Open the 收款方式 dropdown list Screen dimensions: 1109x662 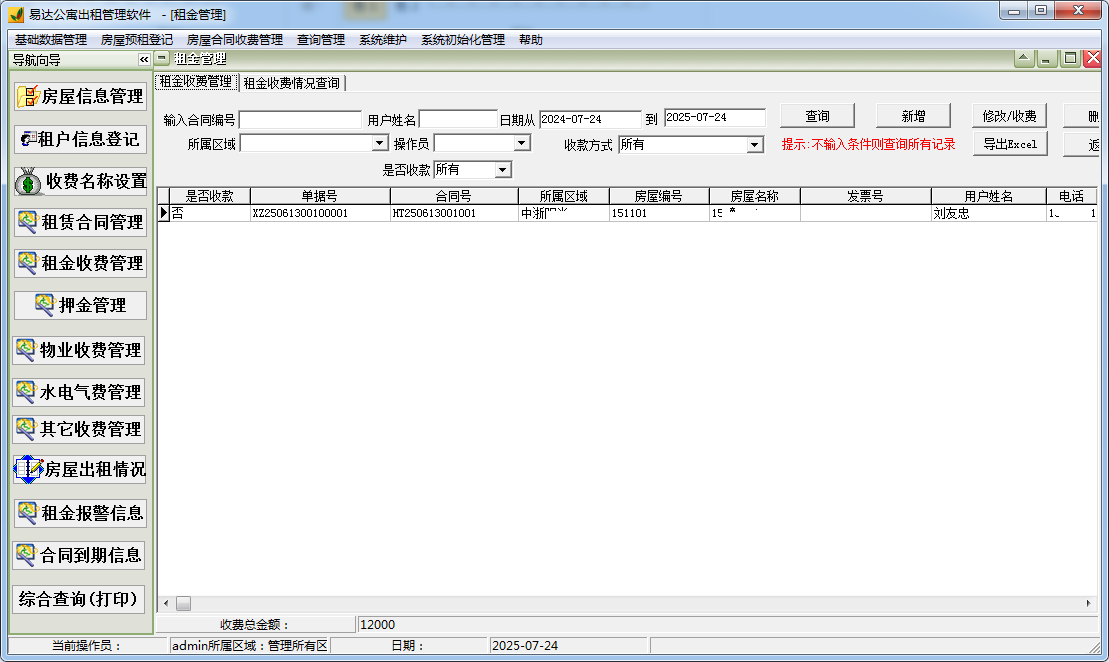point(757,142)
